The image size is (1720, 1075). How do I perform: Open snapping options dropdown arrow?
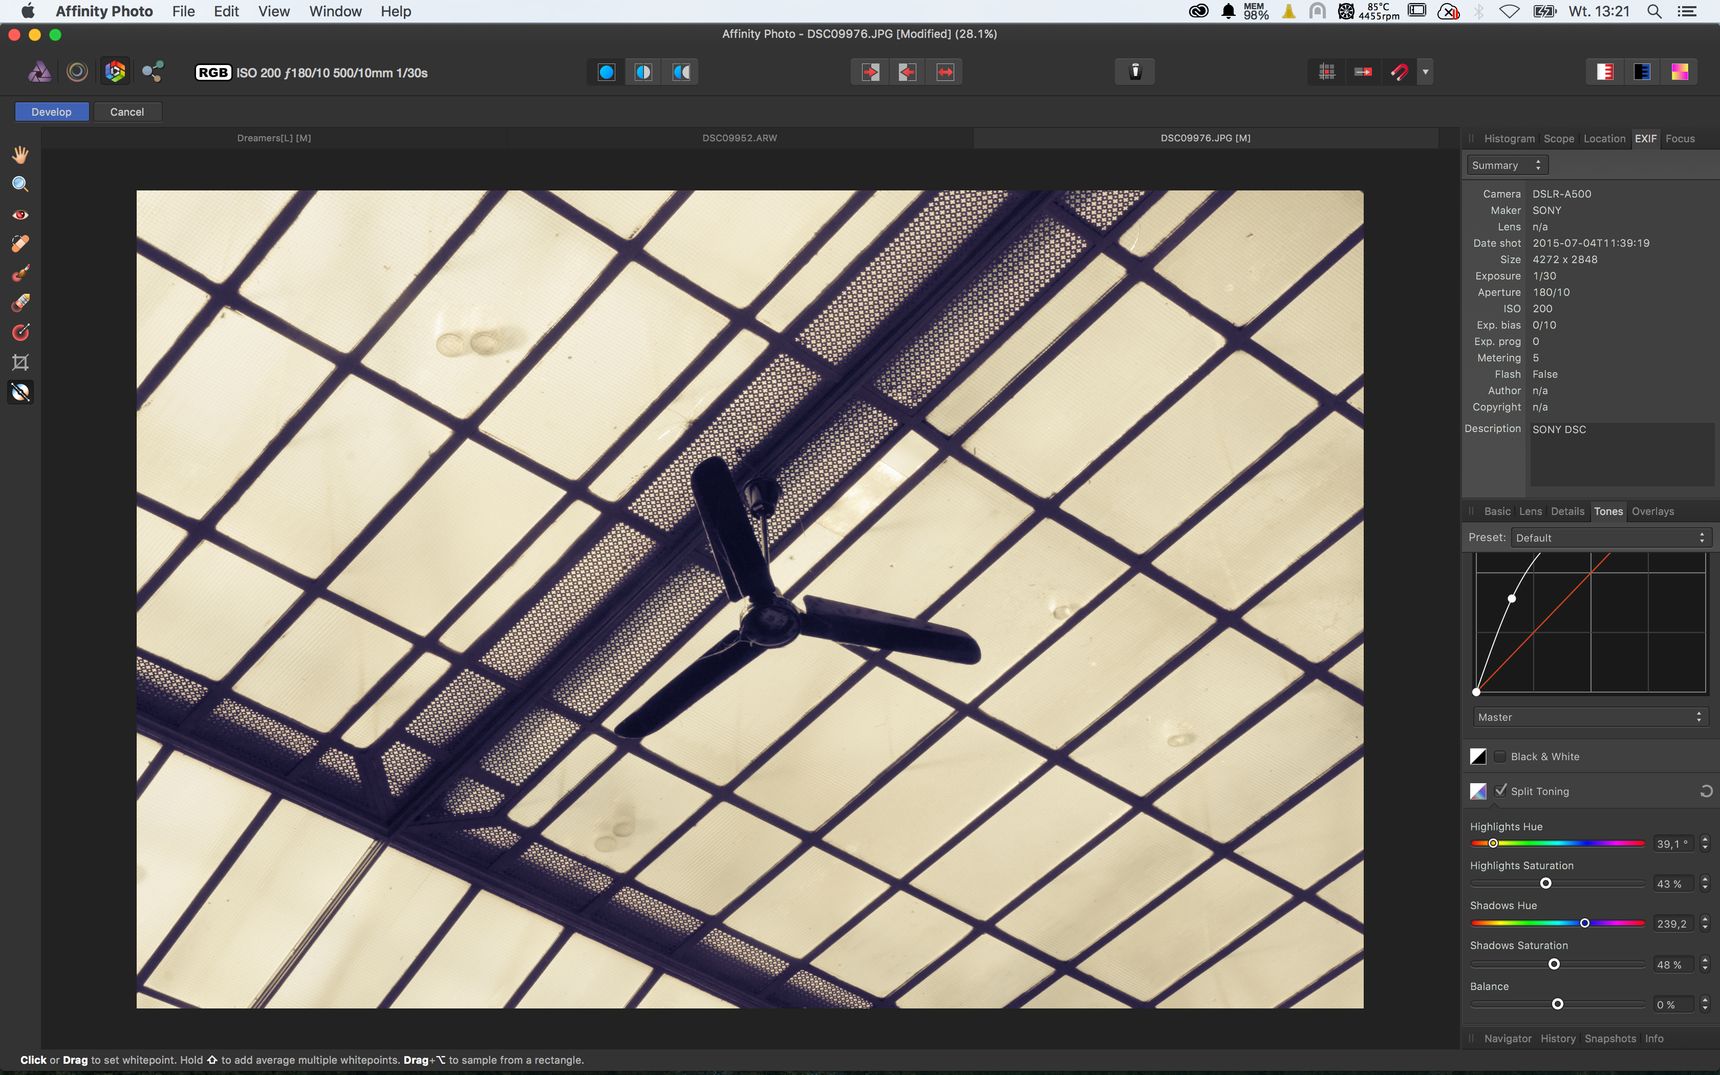1425,72
